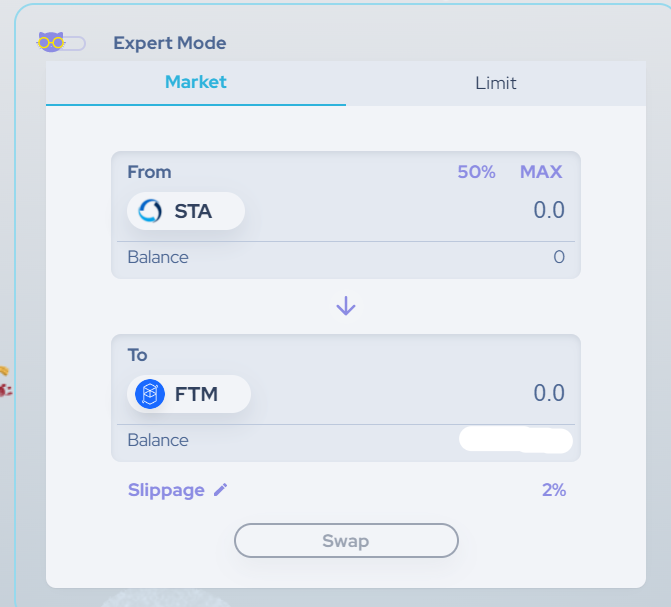Open the FTM token selector
Screen dimensions: 671x607
pos(189,394)
